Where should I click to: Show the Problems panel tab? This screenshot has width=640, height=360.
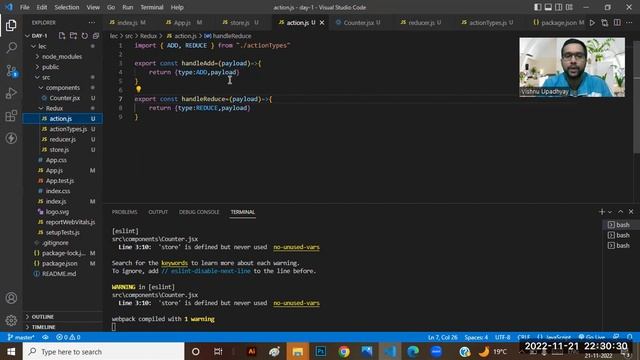click(124, 212)
